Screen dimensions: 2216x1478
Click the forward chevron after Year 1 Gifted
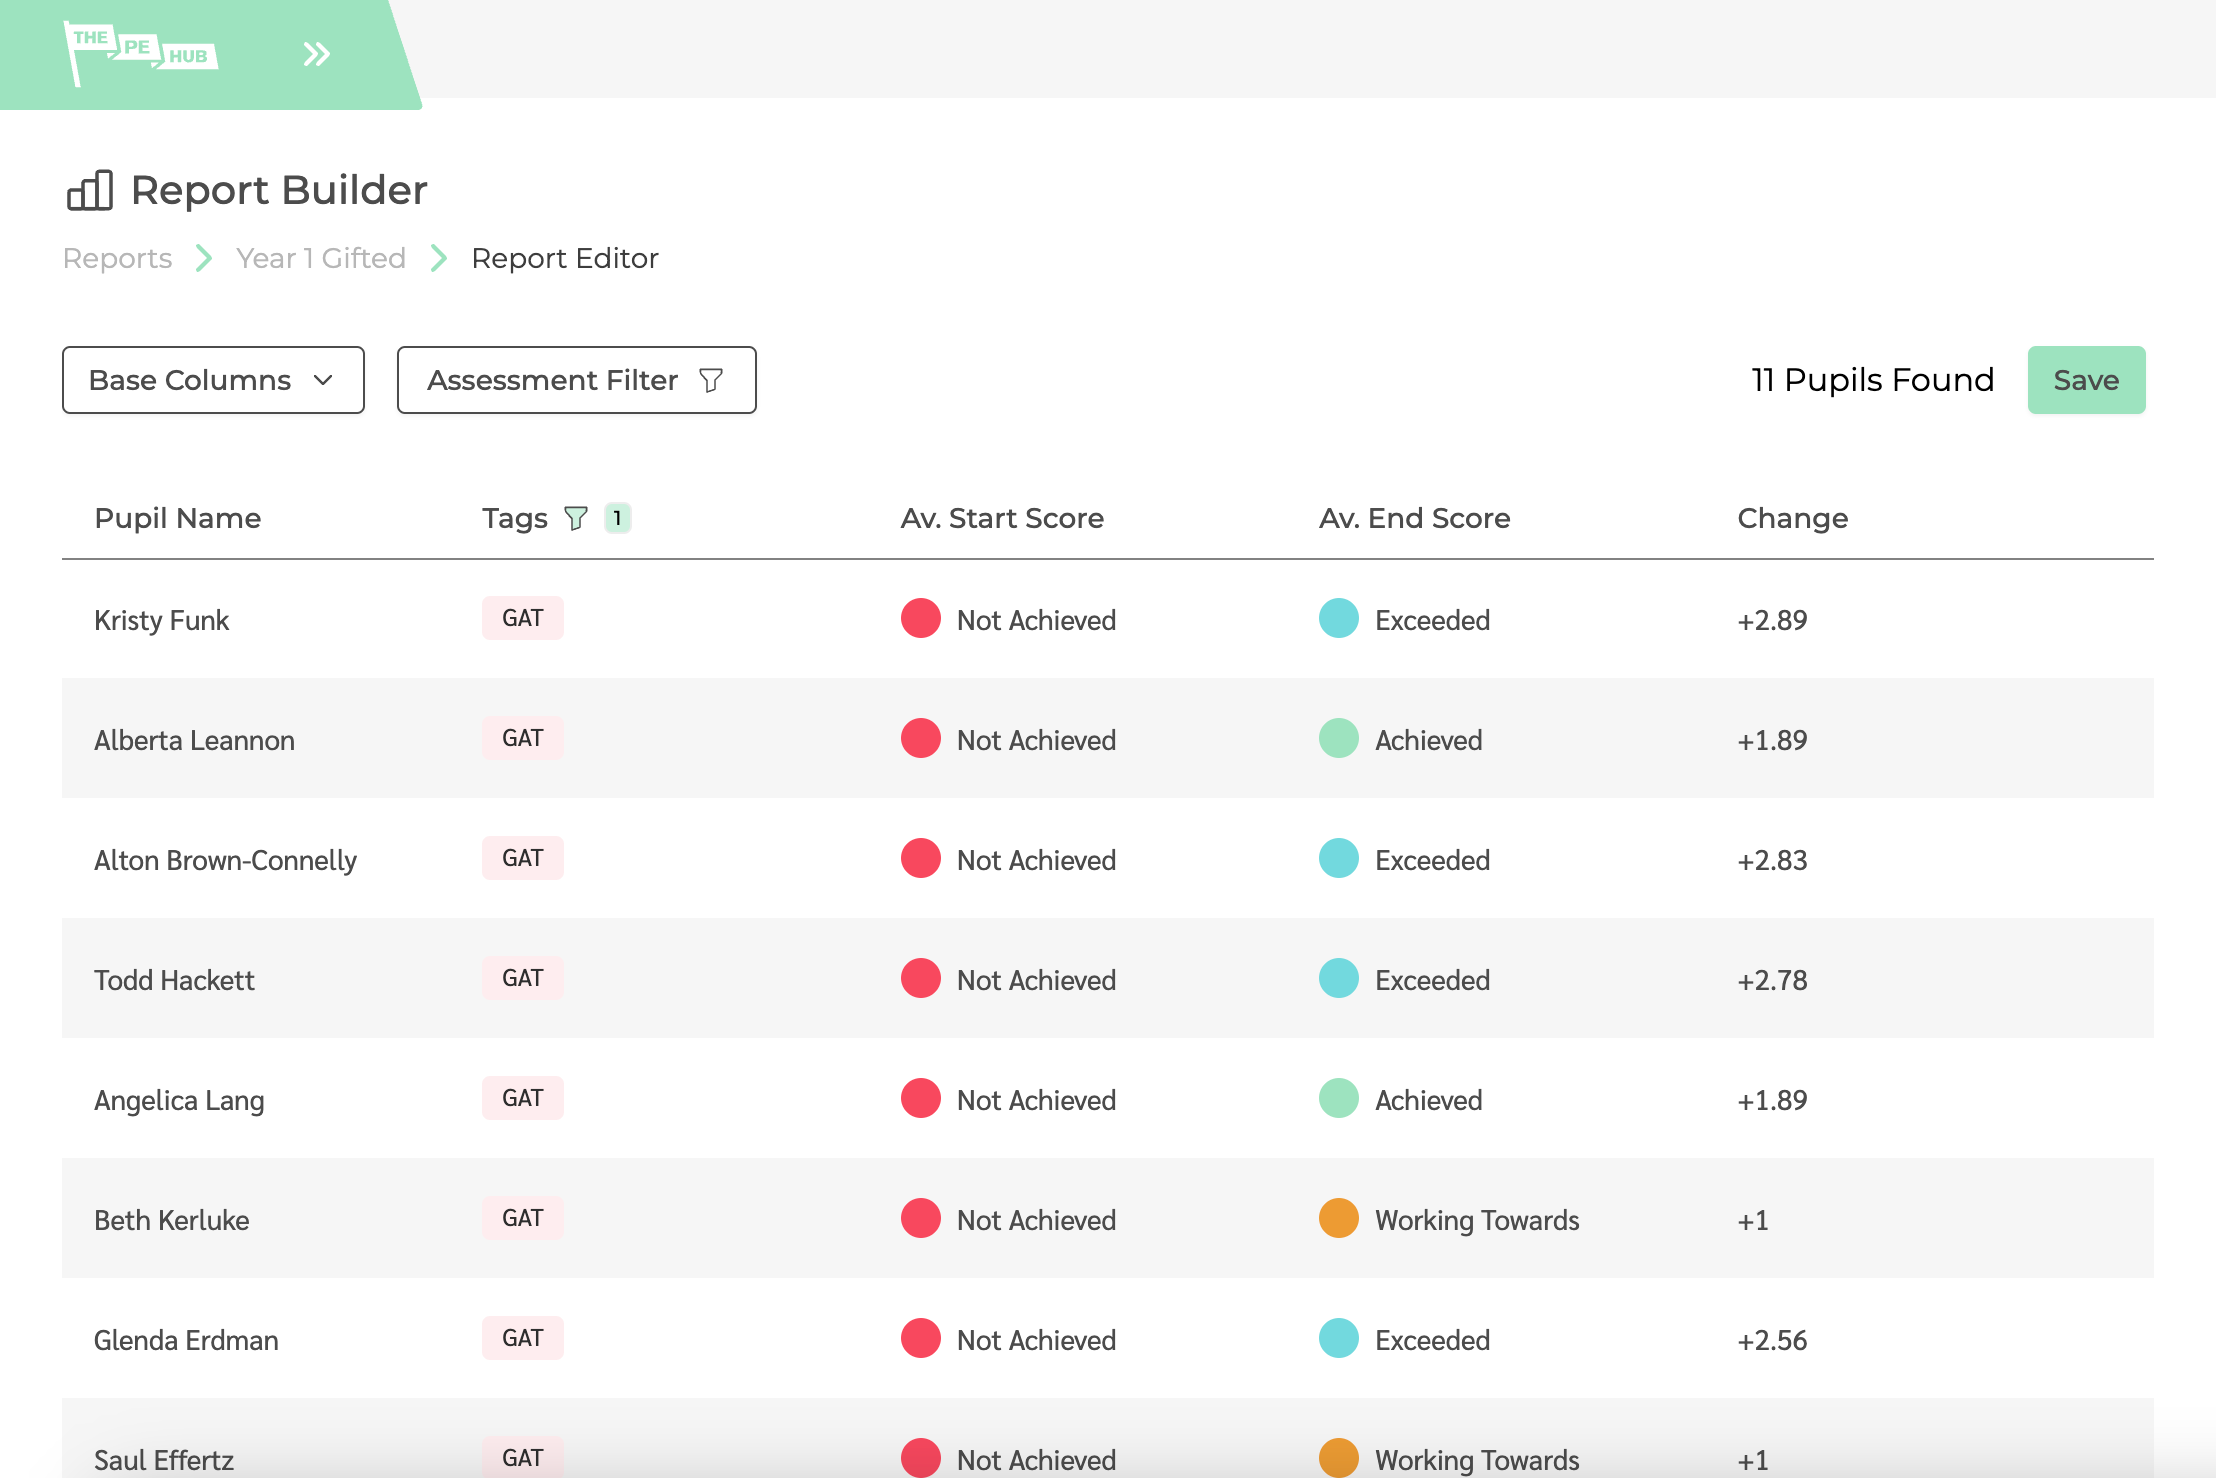tap(437, 257)
